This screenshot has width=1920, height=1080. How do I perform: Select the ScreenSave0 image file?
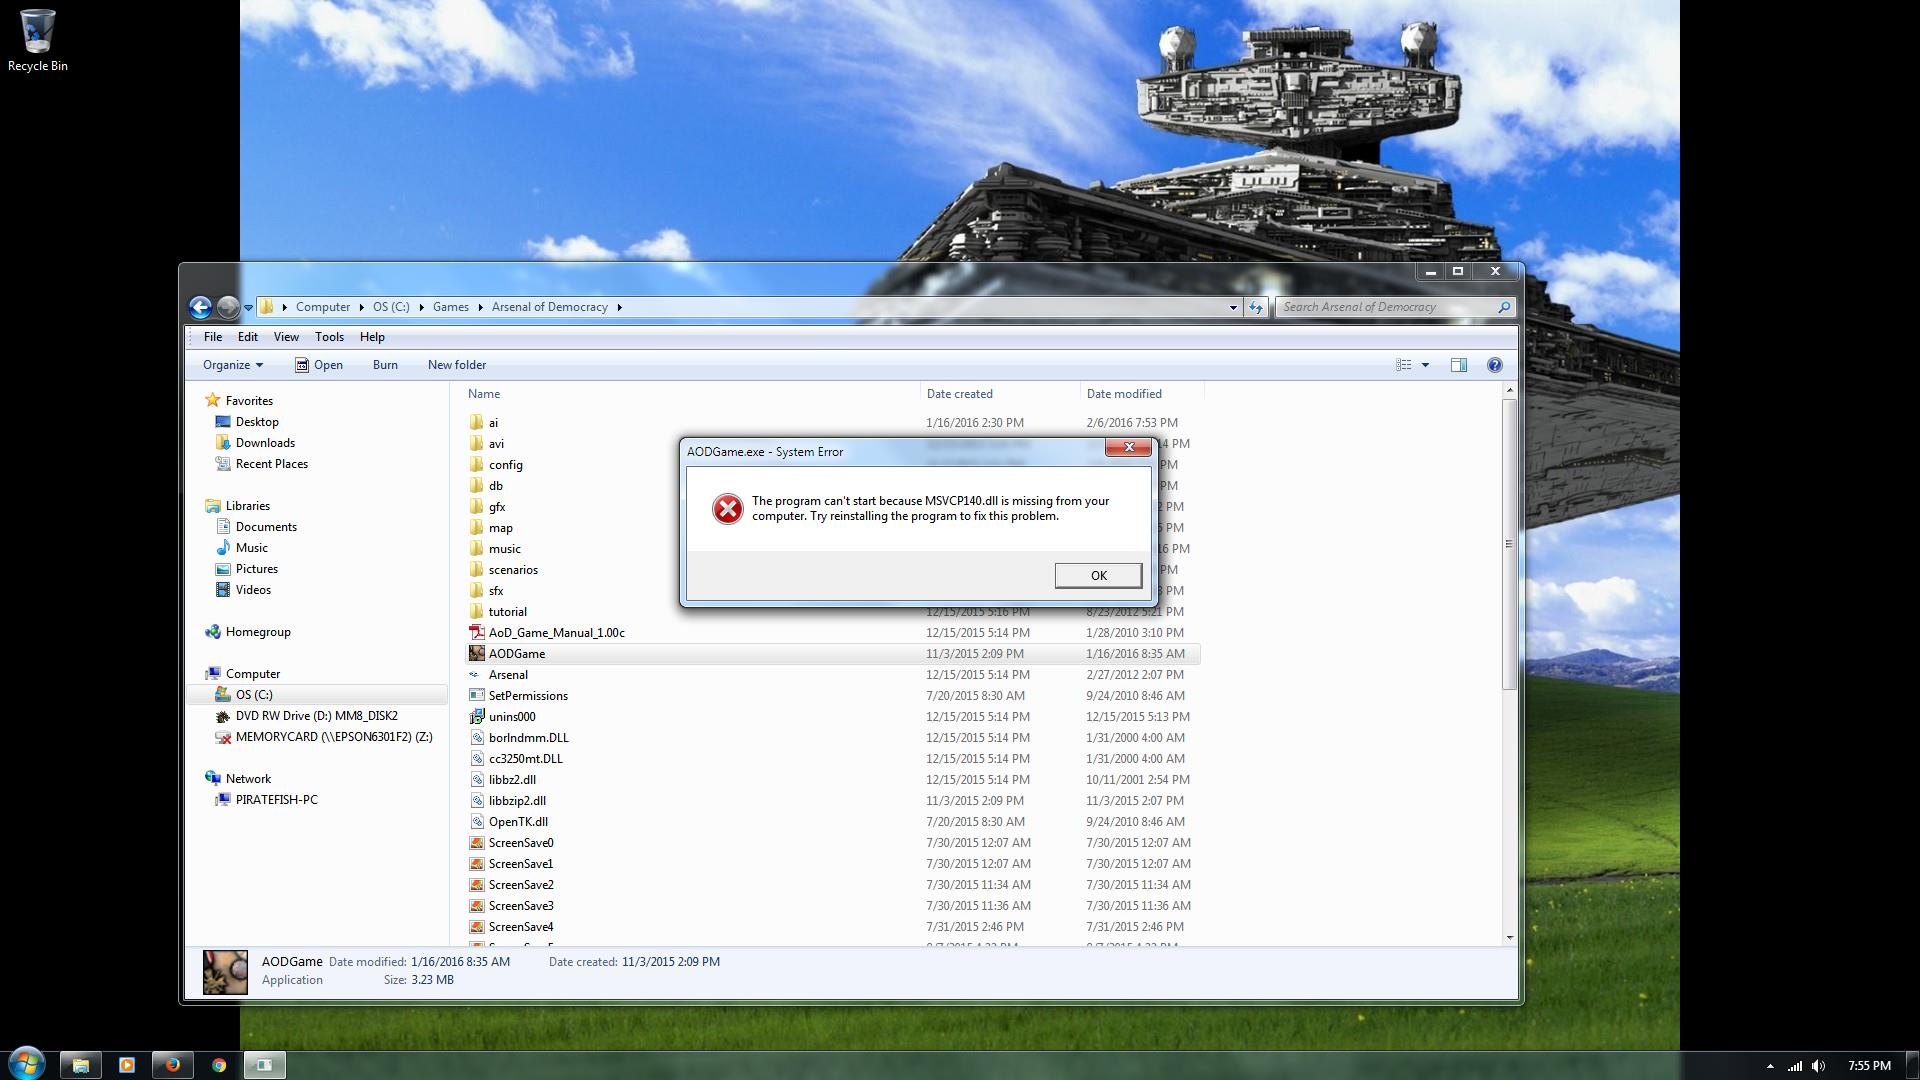[520, 843]
